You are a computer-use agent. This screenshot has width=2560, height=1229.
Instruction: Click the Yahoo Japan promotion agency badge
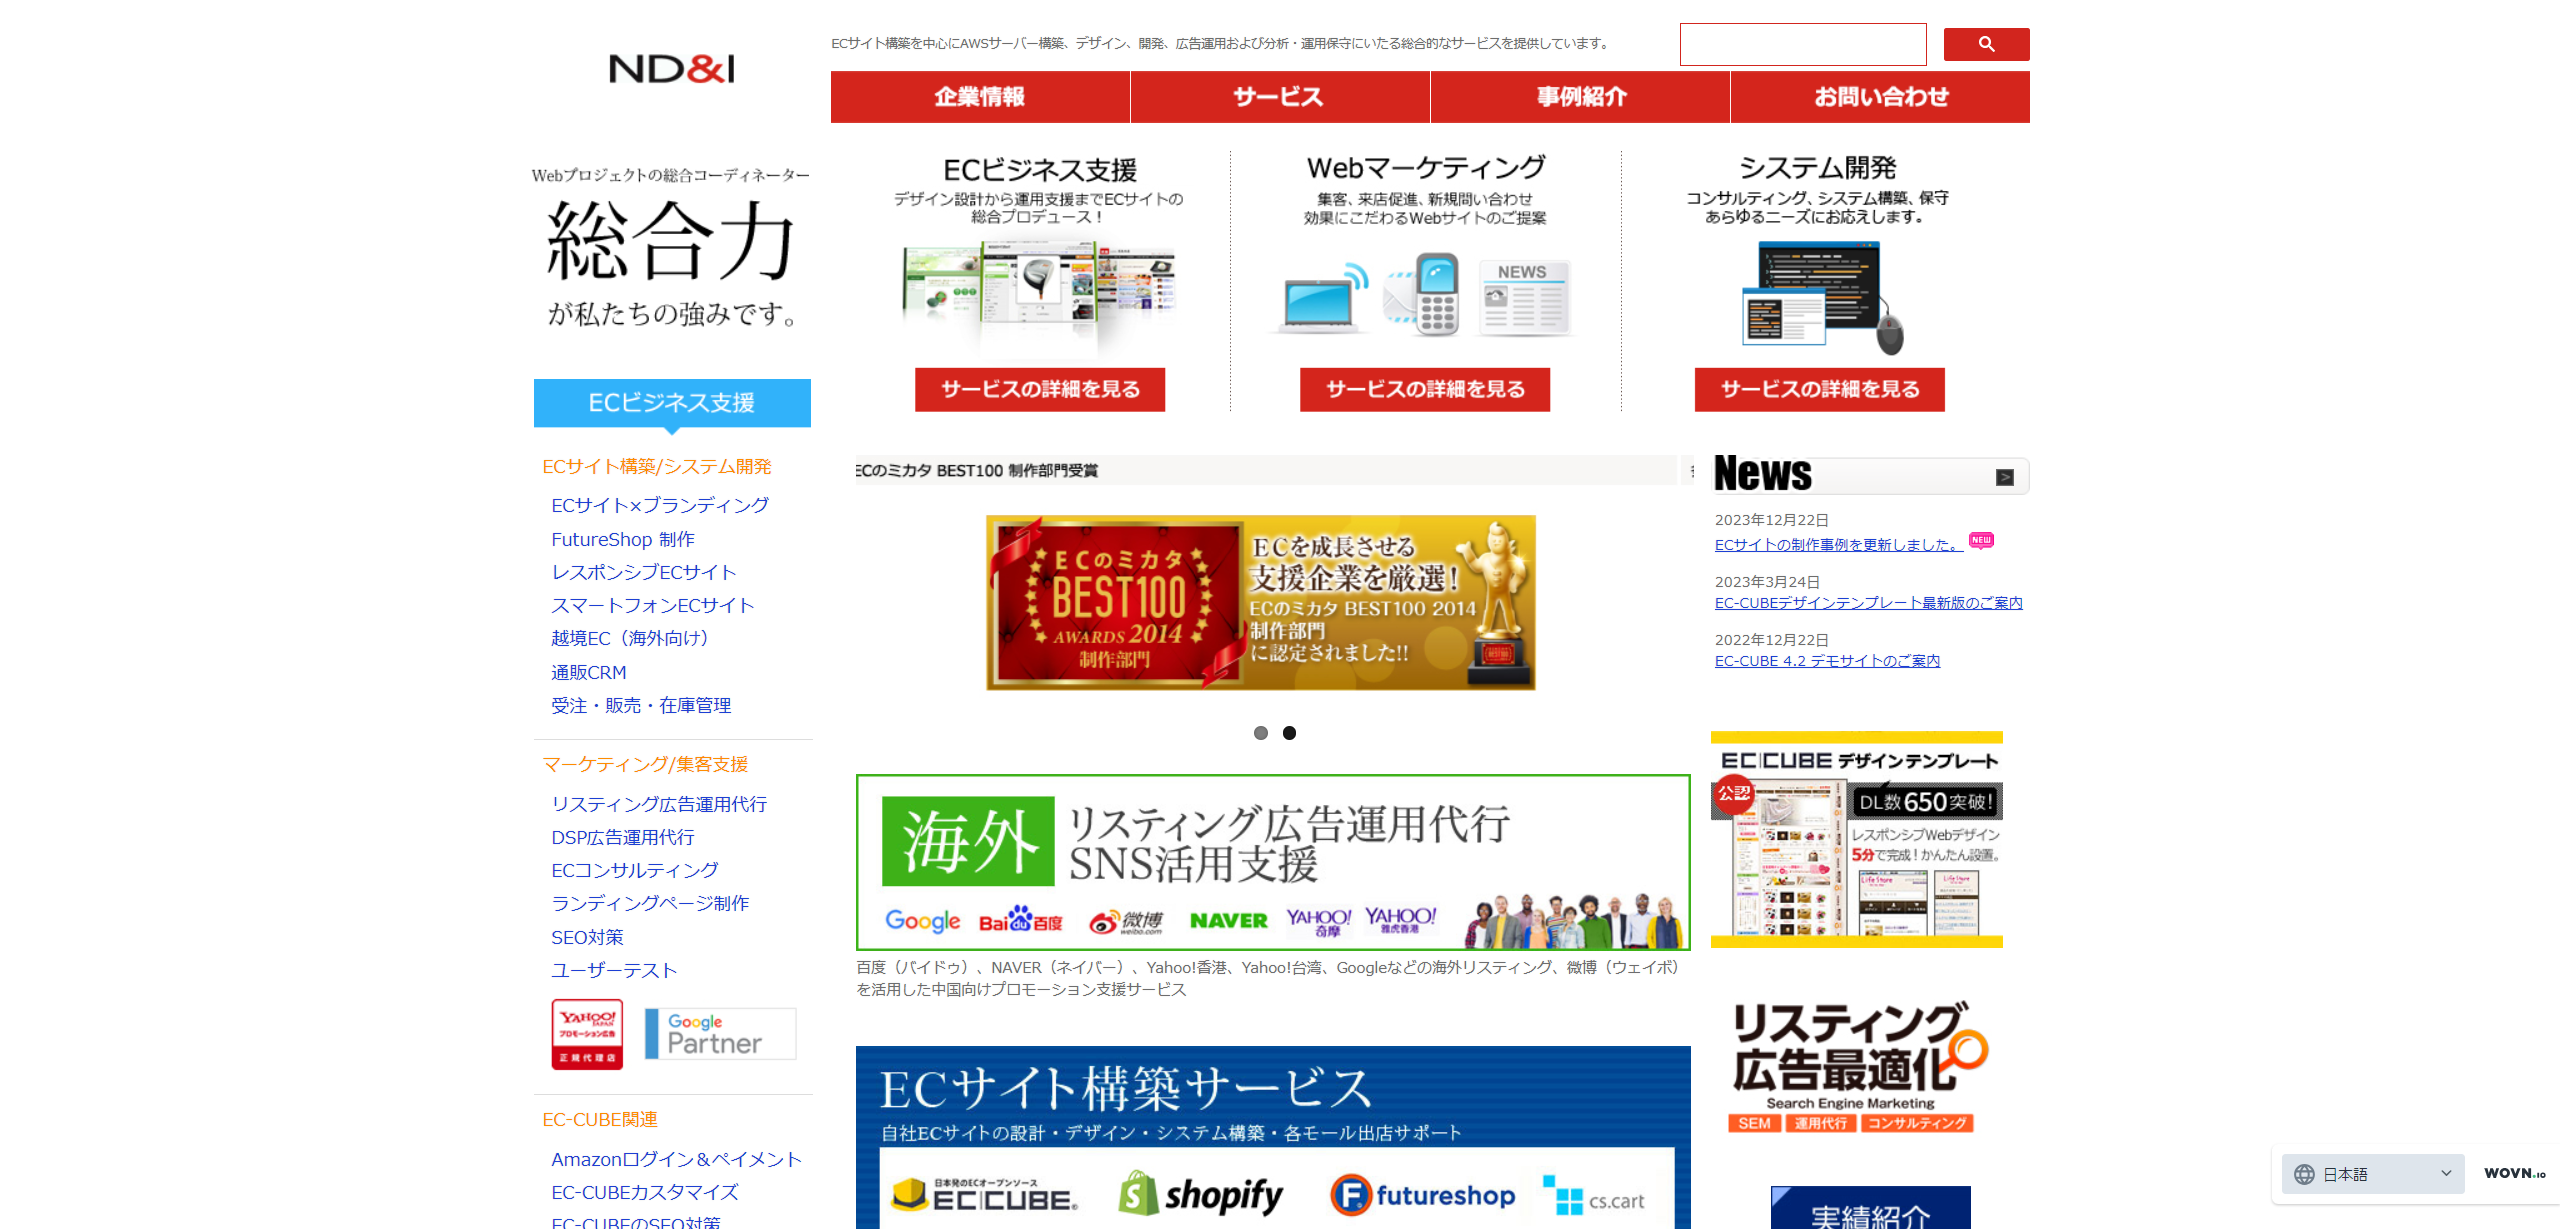coord(587,1034)
